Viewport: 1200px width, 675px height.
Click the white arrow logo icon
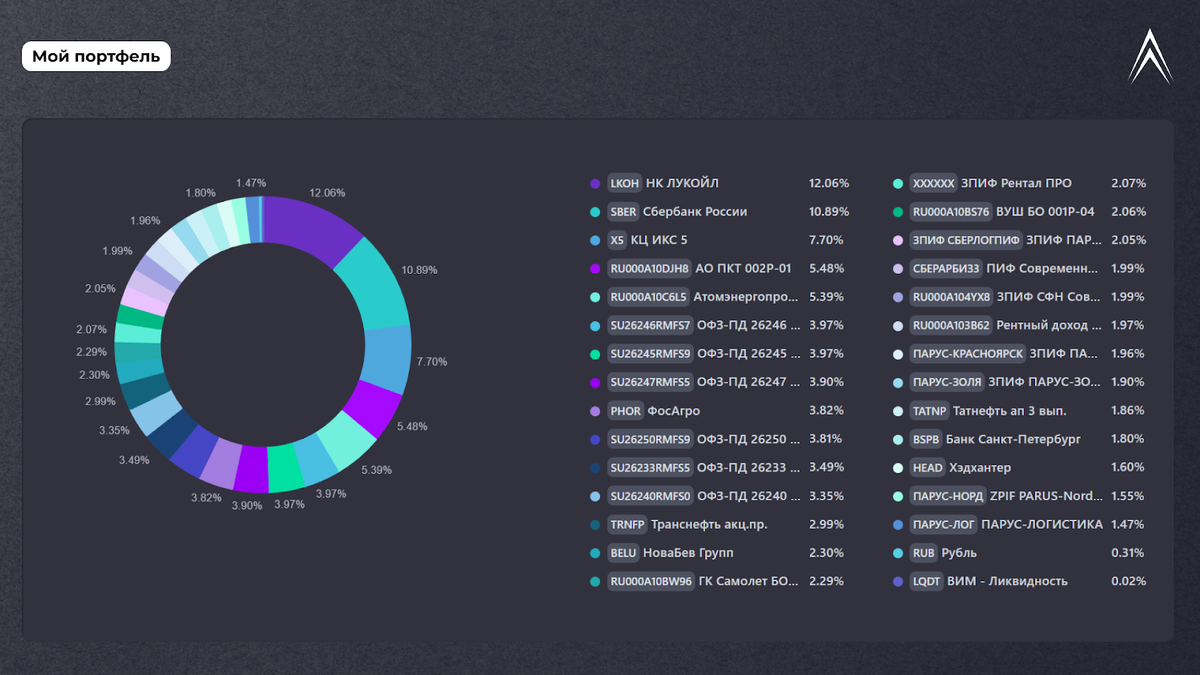click(x=1150, y=56)
